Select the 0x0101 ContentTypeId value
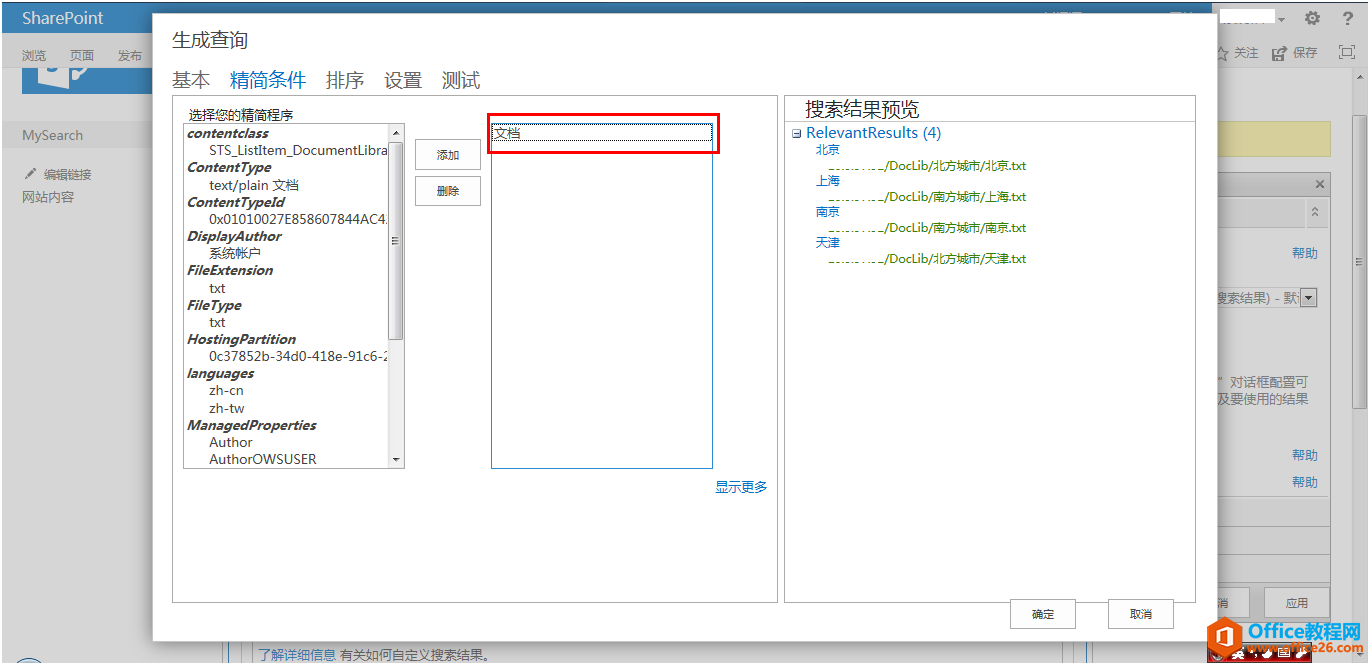Image resolution: width=1370 pixels, height=665 pixels. tap(298, 219)
